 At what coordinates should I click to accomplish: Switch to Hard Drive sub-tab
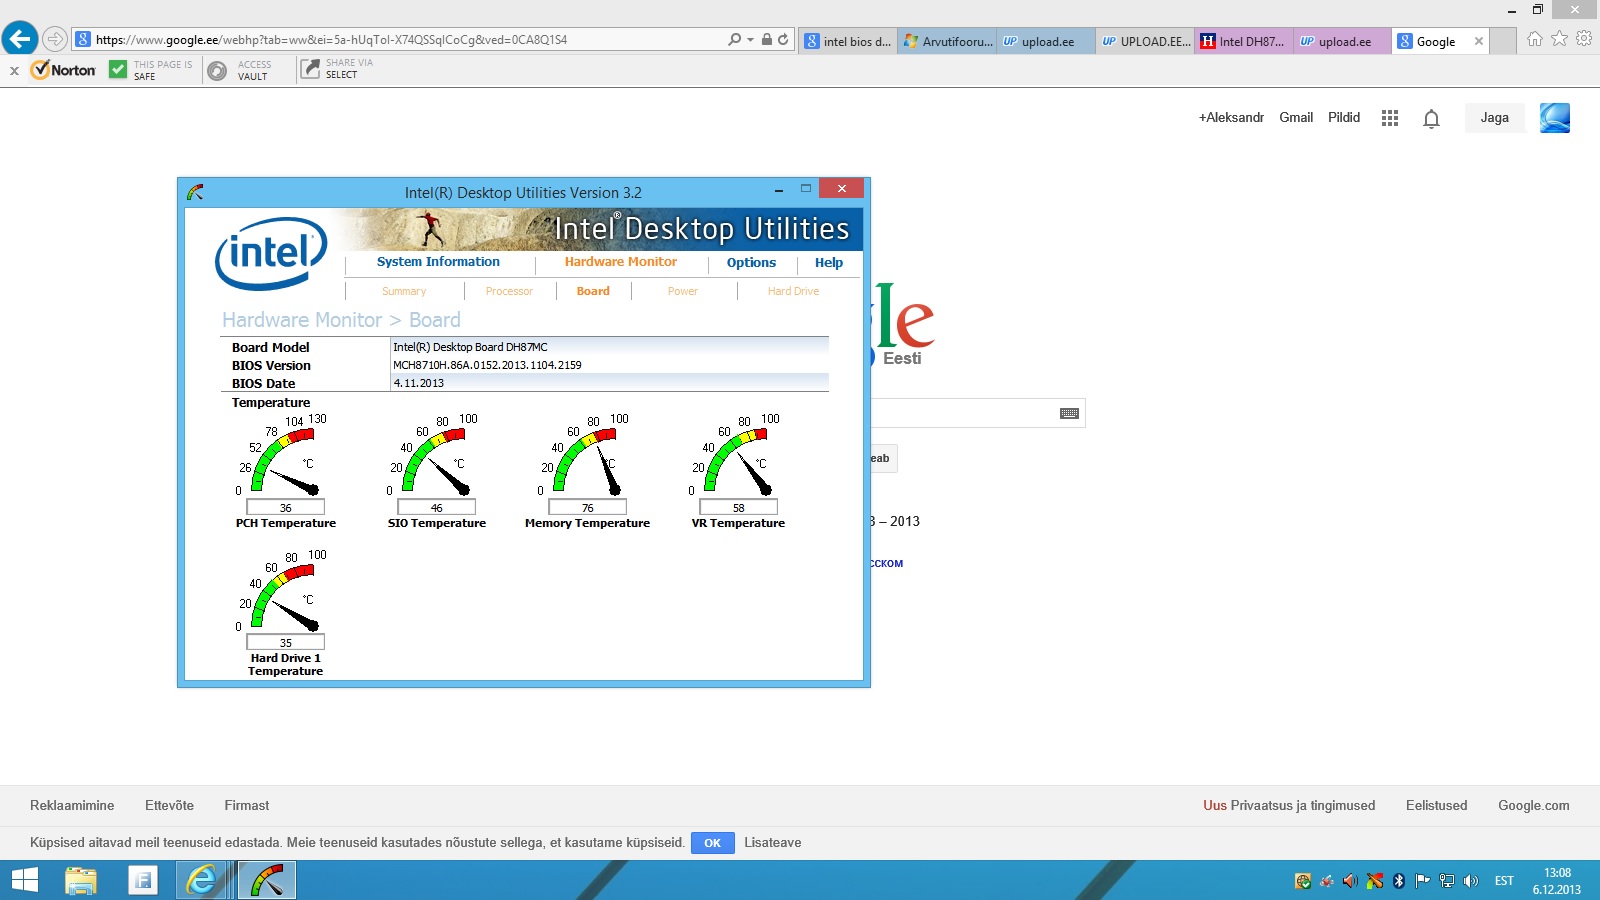click(x=793, y=291)
